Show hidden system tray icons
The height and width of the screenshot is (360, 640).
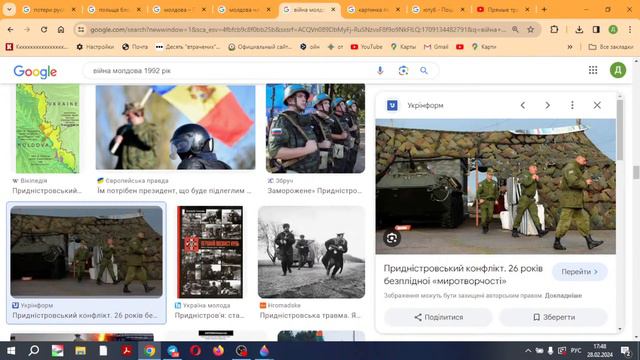tap(528, 351)
